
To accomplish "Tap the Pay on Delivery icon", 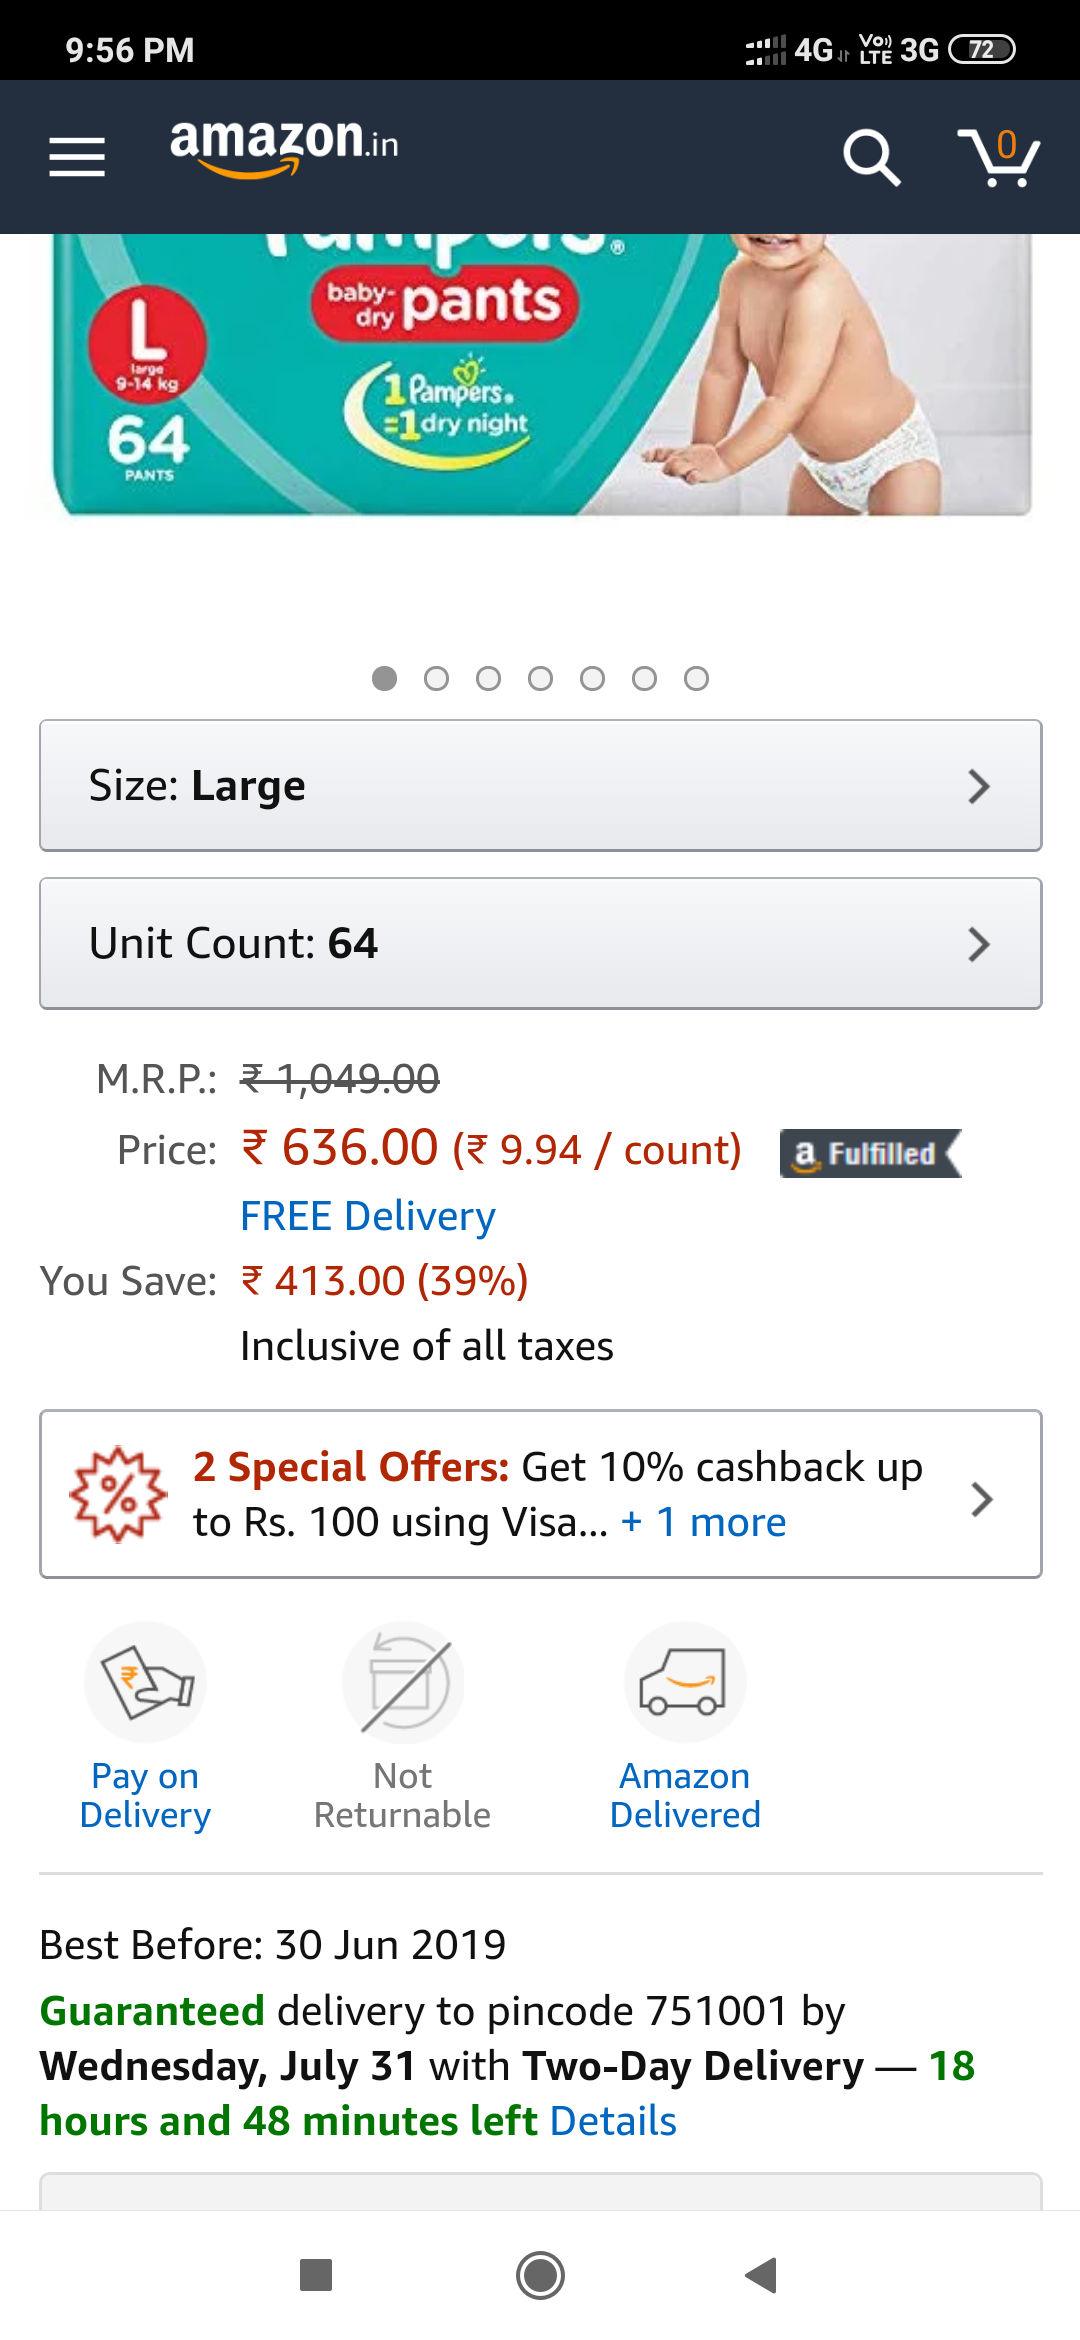I will pos(145,1683).
